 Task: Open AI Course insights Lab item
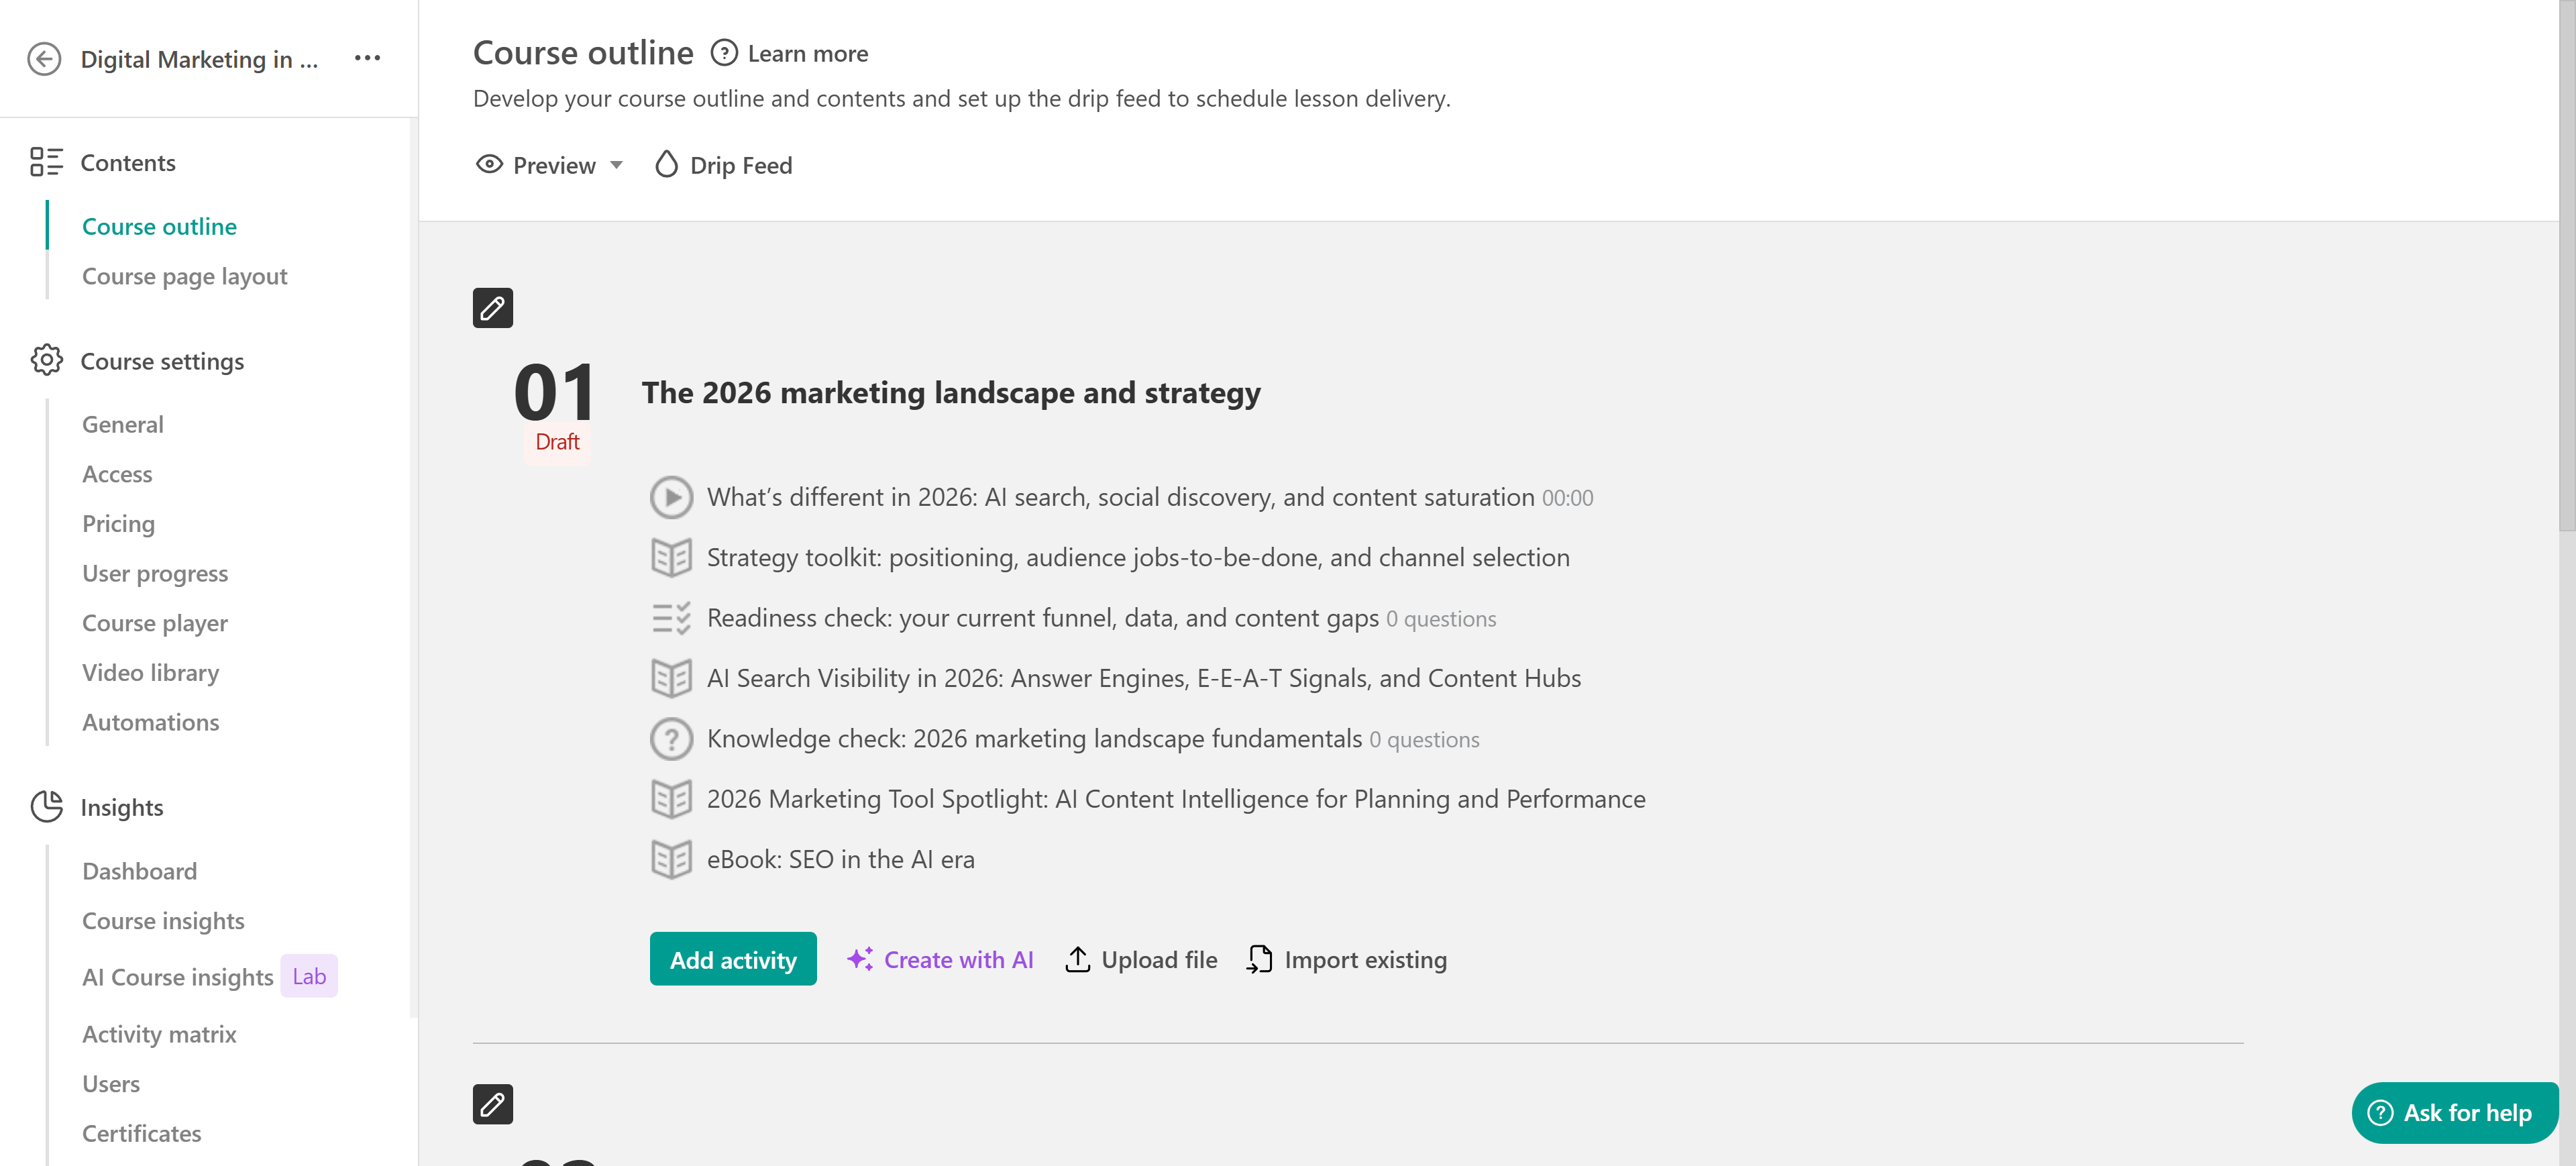(x=178, y=977)
